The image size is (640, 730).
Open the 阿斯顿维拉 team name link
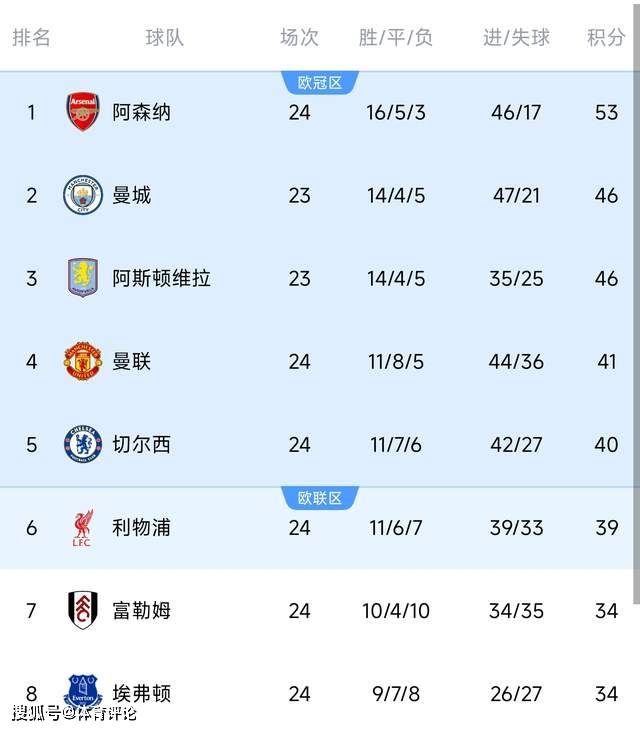coord(161,278)
